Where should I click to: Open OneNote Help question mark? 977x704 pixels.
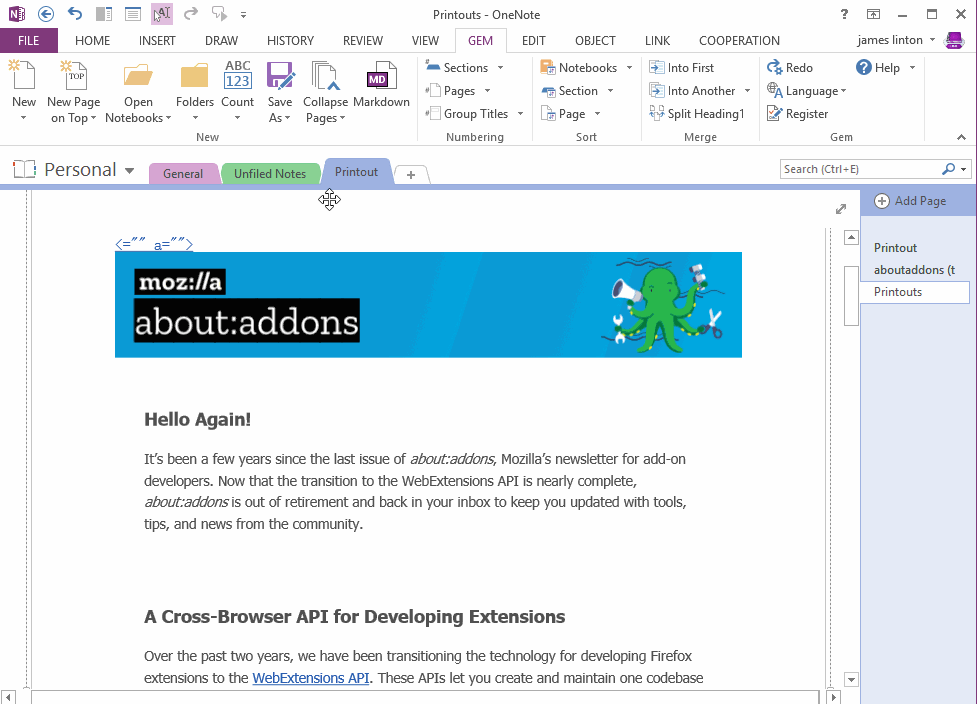(844, 14)
